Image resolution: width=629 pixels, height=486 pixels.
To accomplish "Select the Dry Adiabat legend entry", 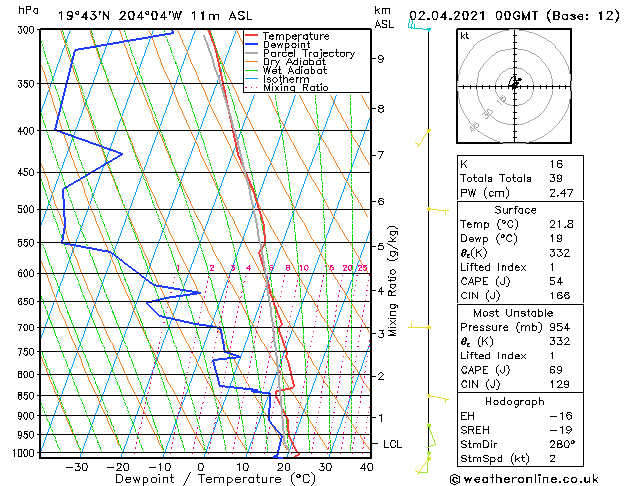I will click(294, 62).
